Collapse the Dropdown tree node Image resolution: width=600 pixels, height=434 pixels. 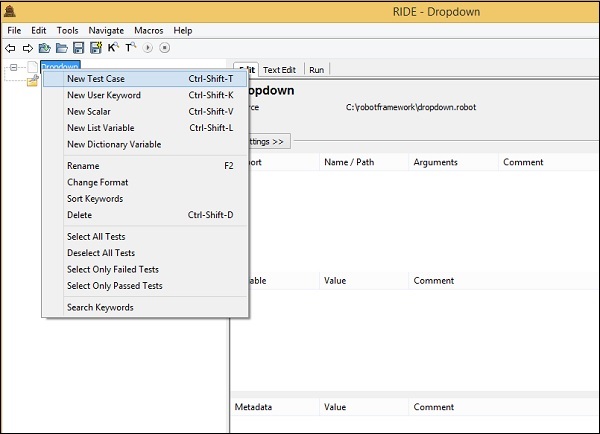(x=13, y=67)
